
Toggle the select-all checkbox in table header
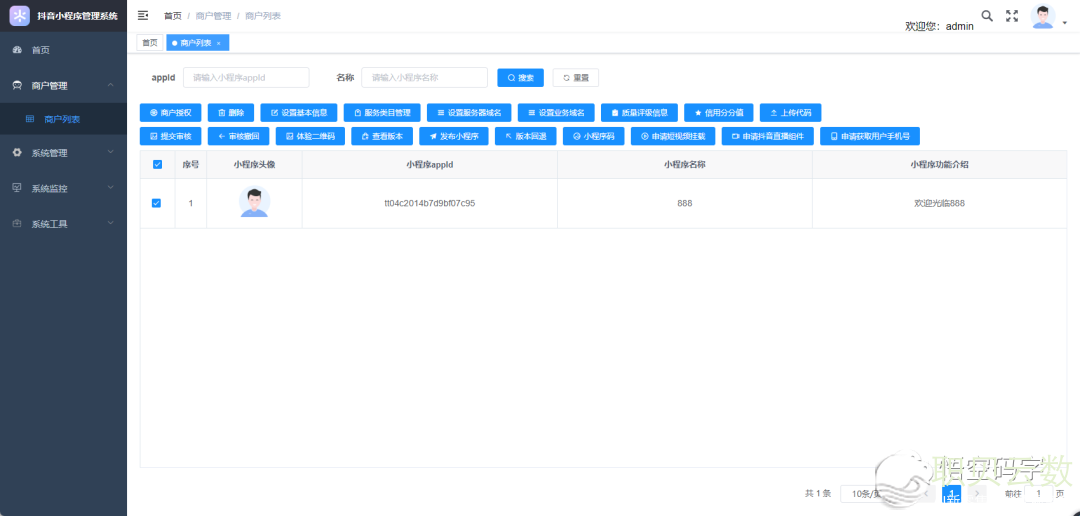coord(157,165)
